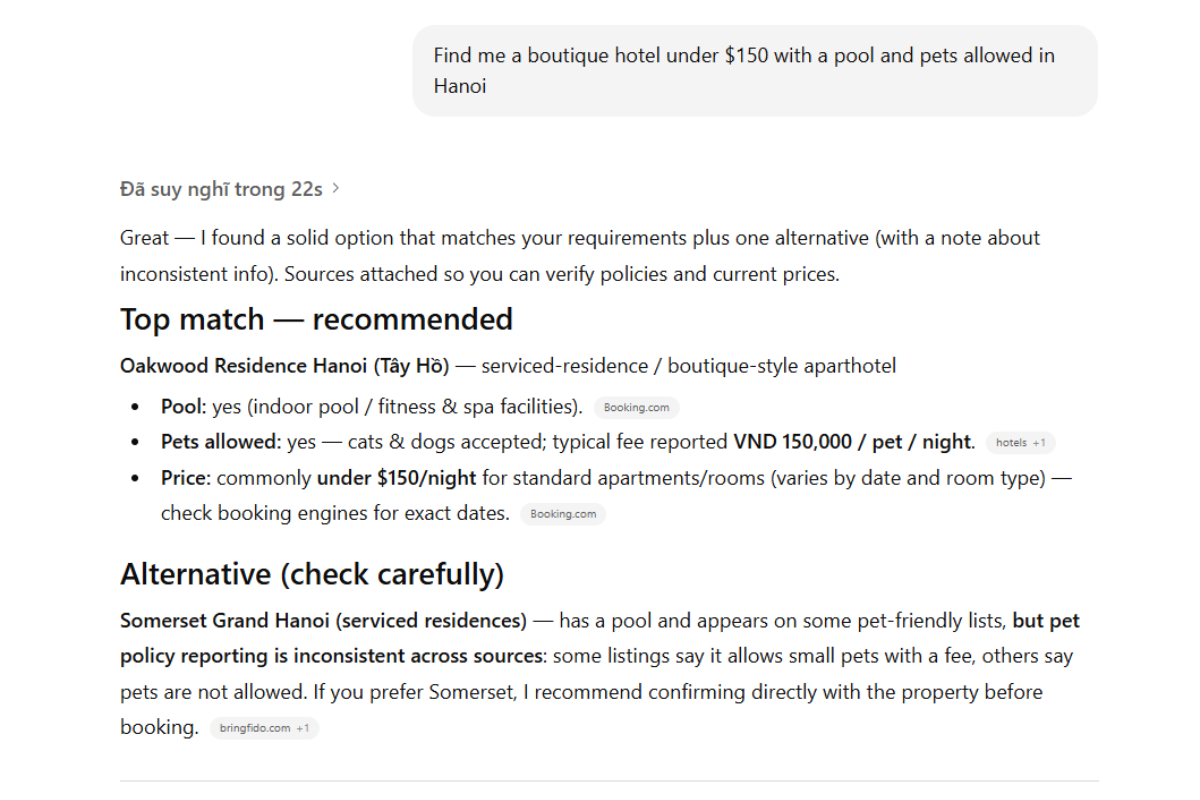
Task: Click the bringfido.com +1 source chip
Action: pyautogui.click(x=264, y=728)
